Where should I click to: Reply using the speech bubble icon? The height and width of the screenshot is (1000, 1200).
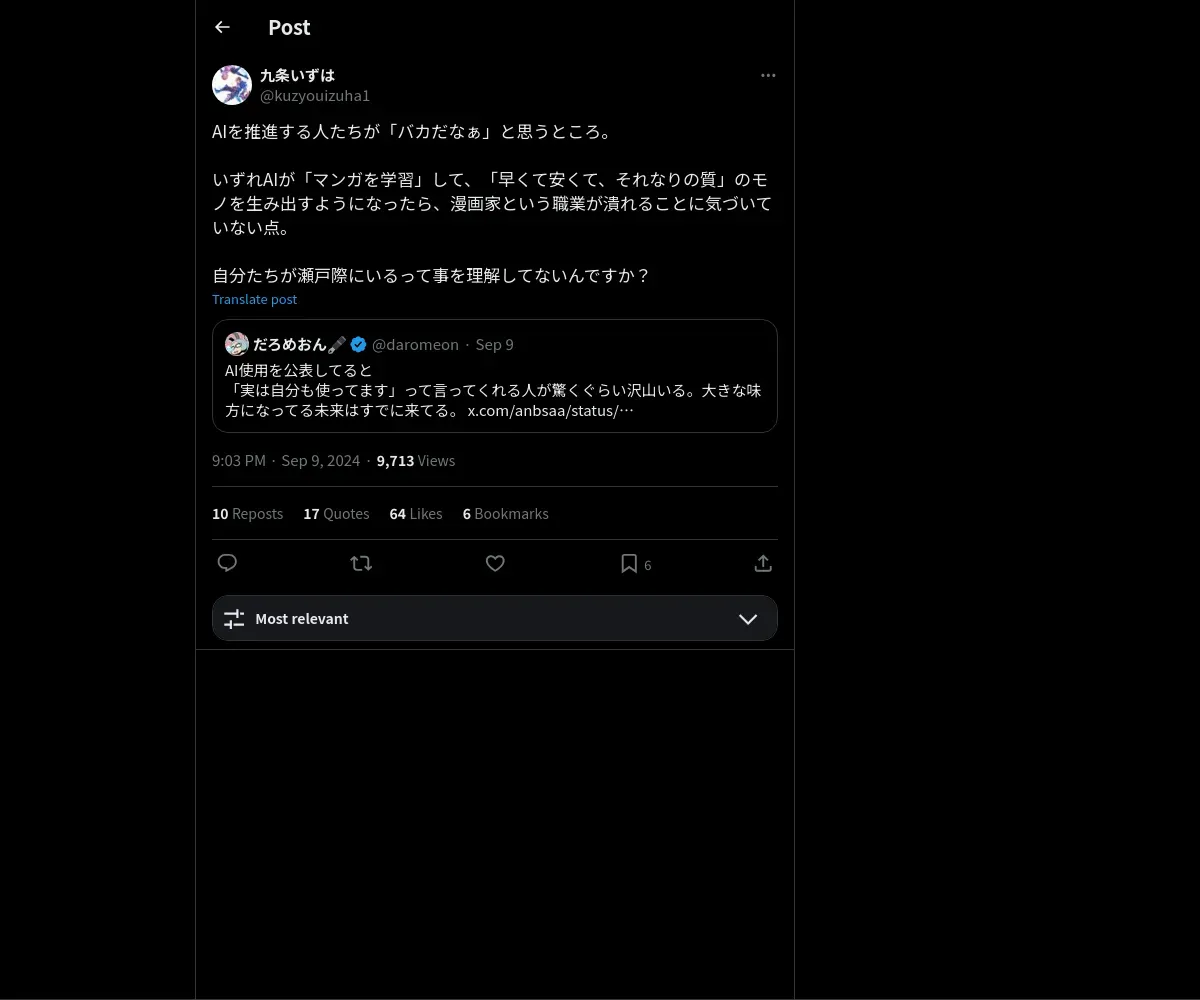pos(227,563)
